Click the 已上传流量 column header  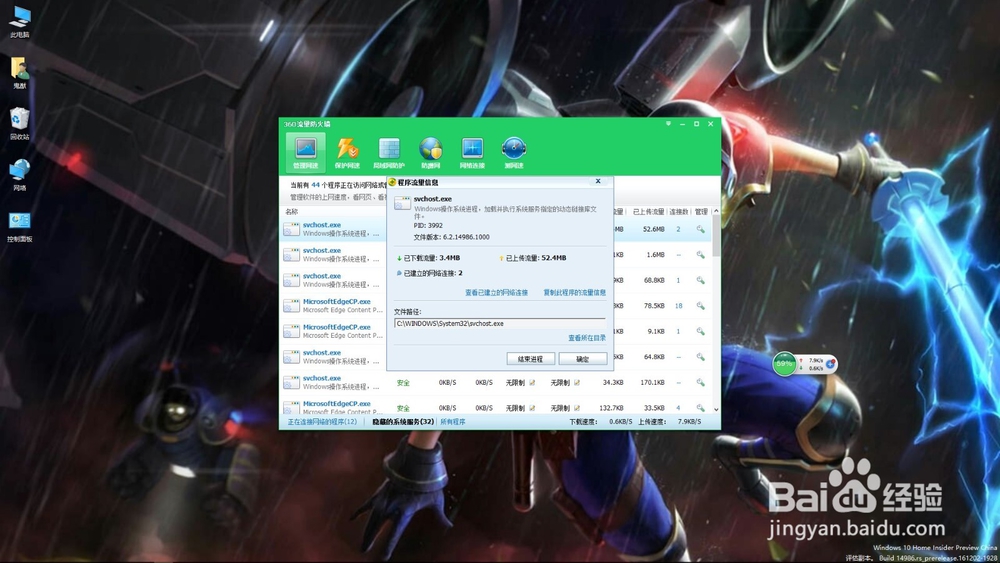coord(648,212)
